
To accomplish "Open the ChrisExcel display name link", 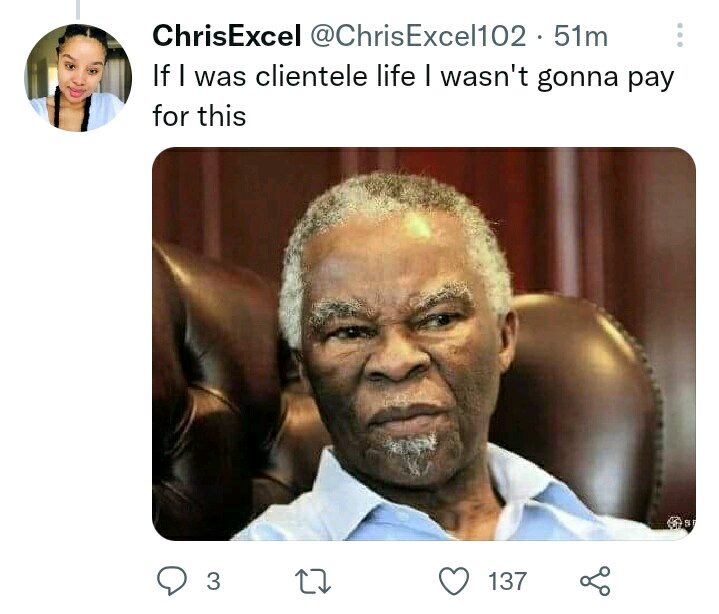I will pos(227,36).
